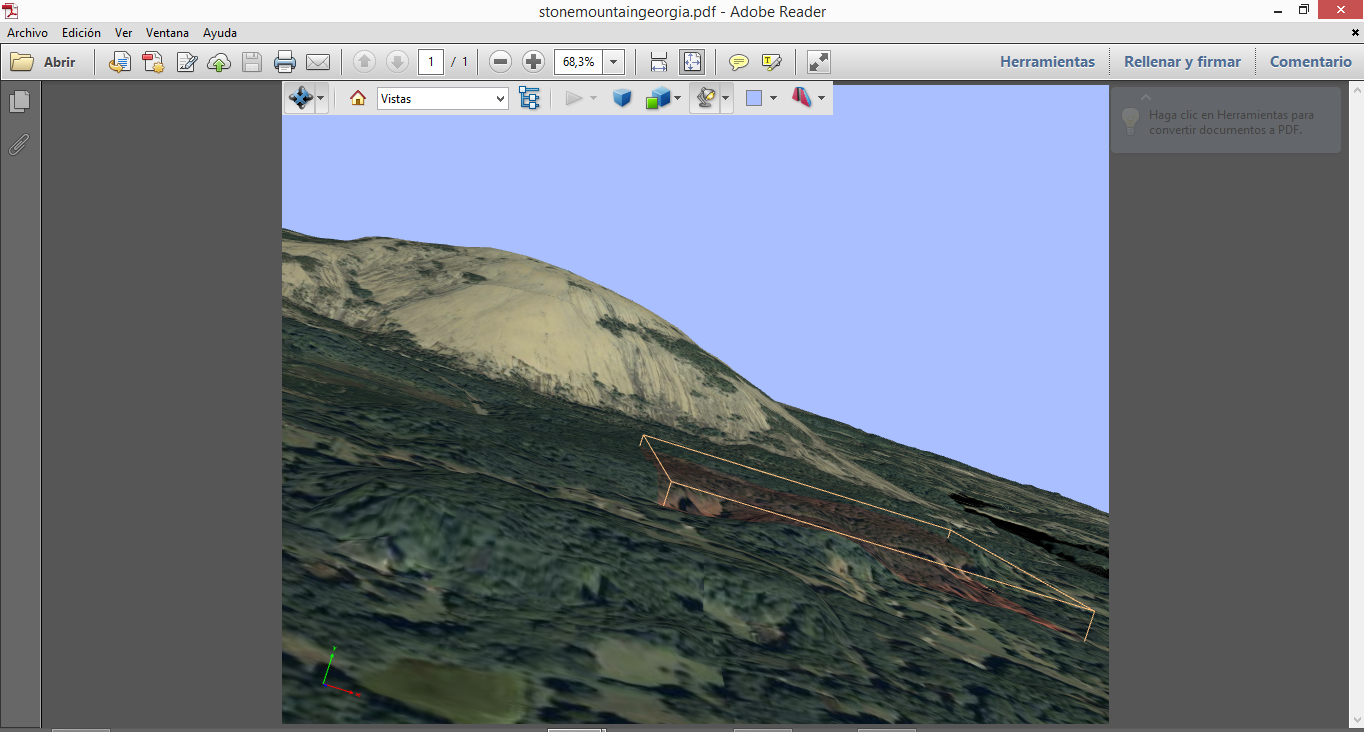Toggle the cross section tool
The height and width of the screenshot is (732, 1364).
[x=803, y=98]
